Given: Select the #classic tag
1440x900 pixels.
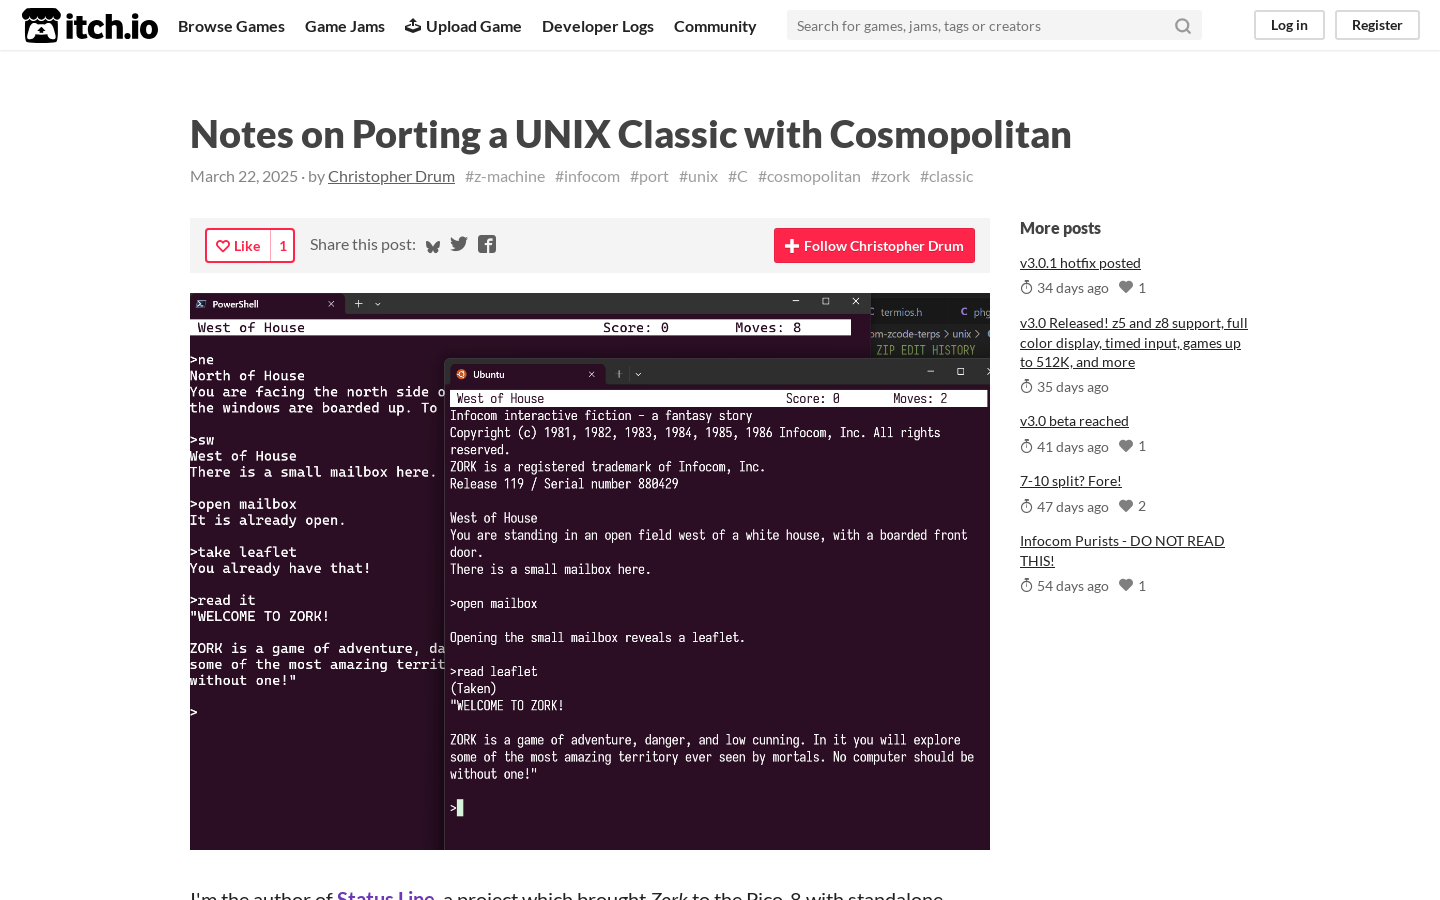Looking at the screenshot, I should tap(946, 176).
